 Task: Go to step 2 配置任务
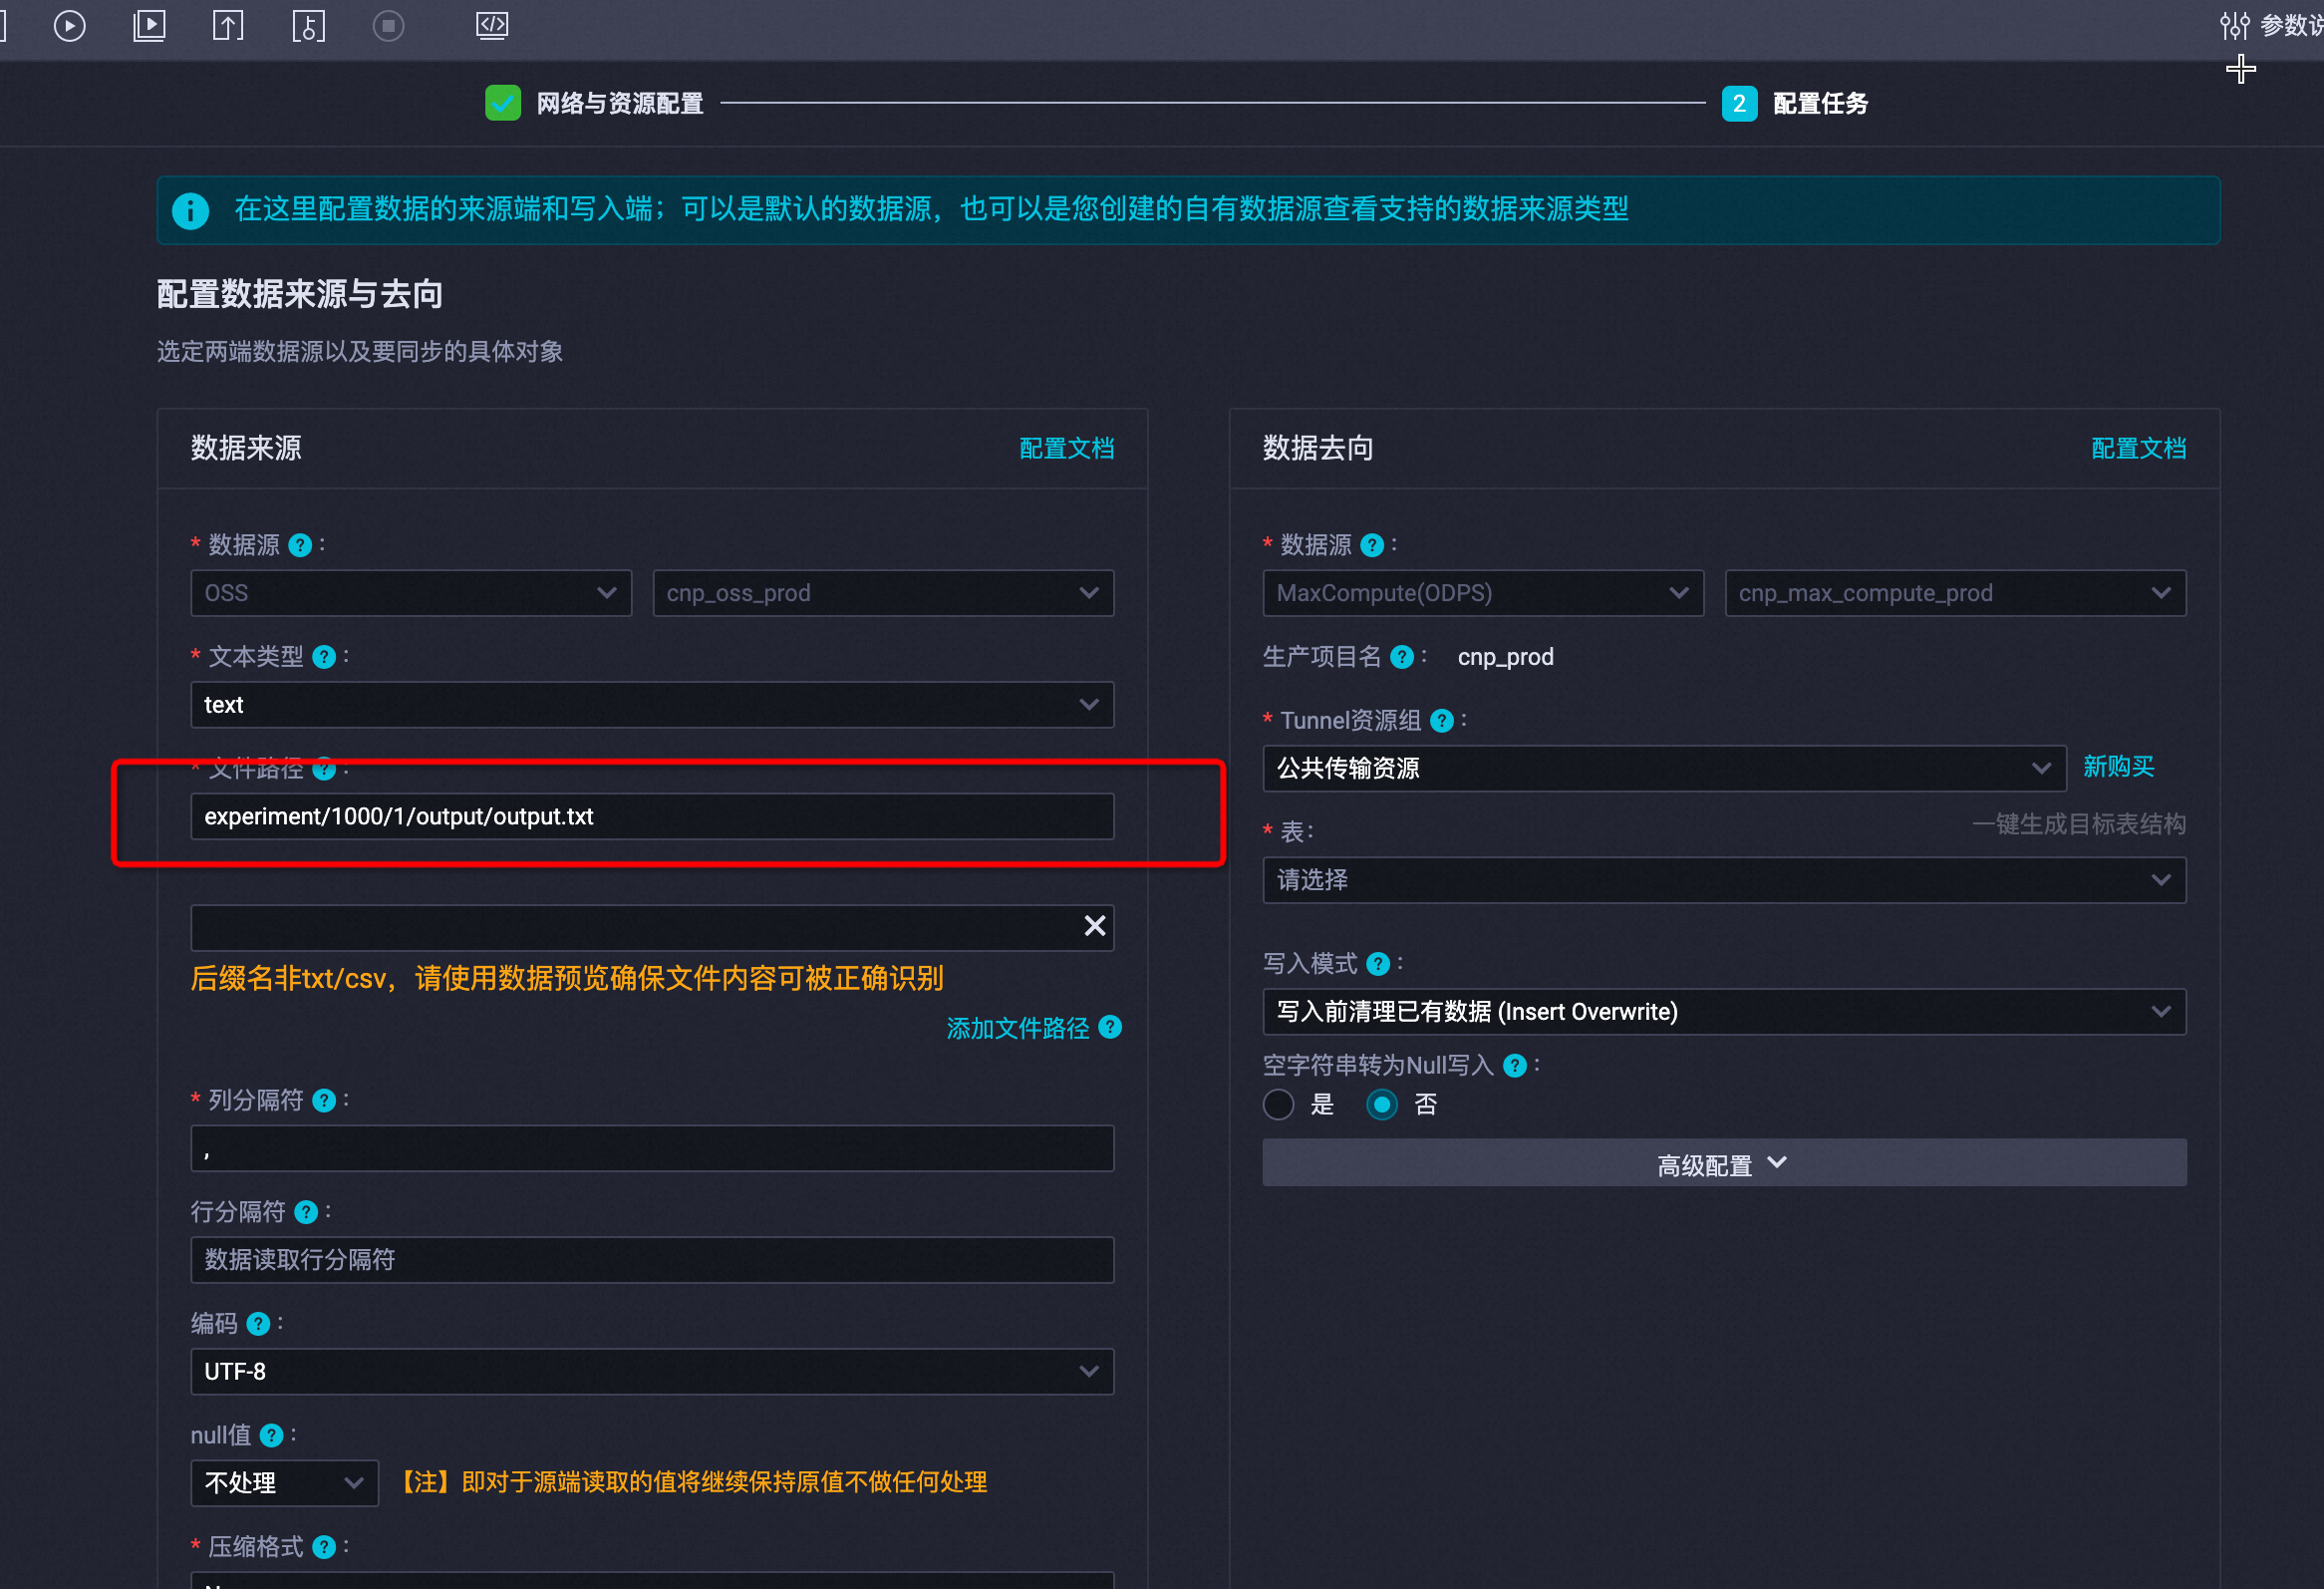click(x=1818, y=103)
